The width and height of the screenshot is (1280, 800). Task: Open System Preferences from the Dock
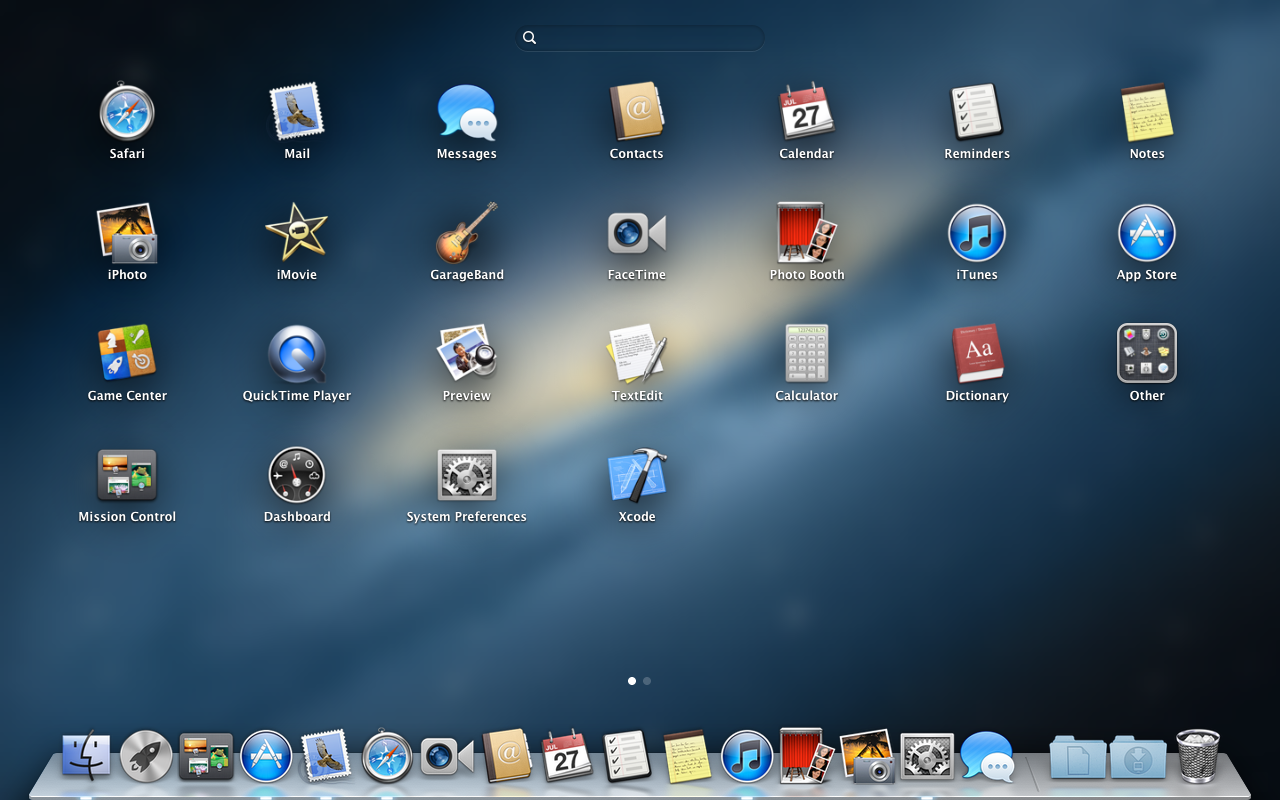(927, 756)
